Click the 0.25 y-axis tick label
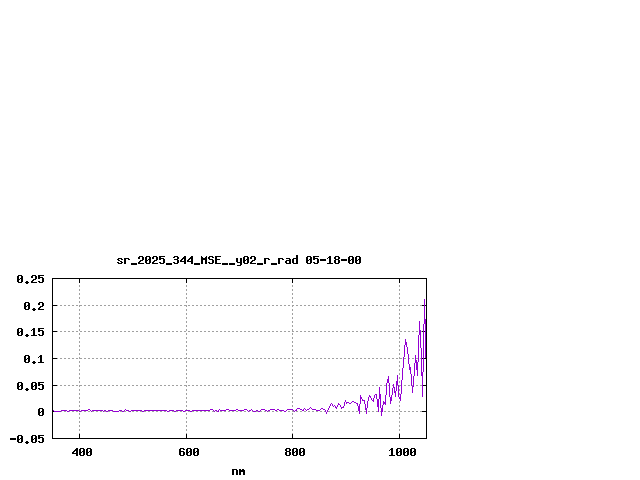This screenshot has width=640, height=480. pos(30,279)
